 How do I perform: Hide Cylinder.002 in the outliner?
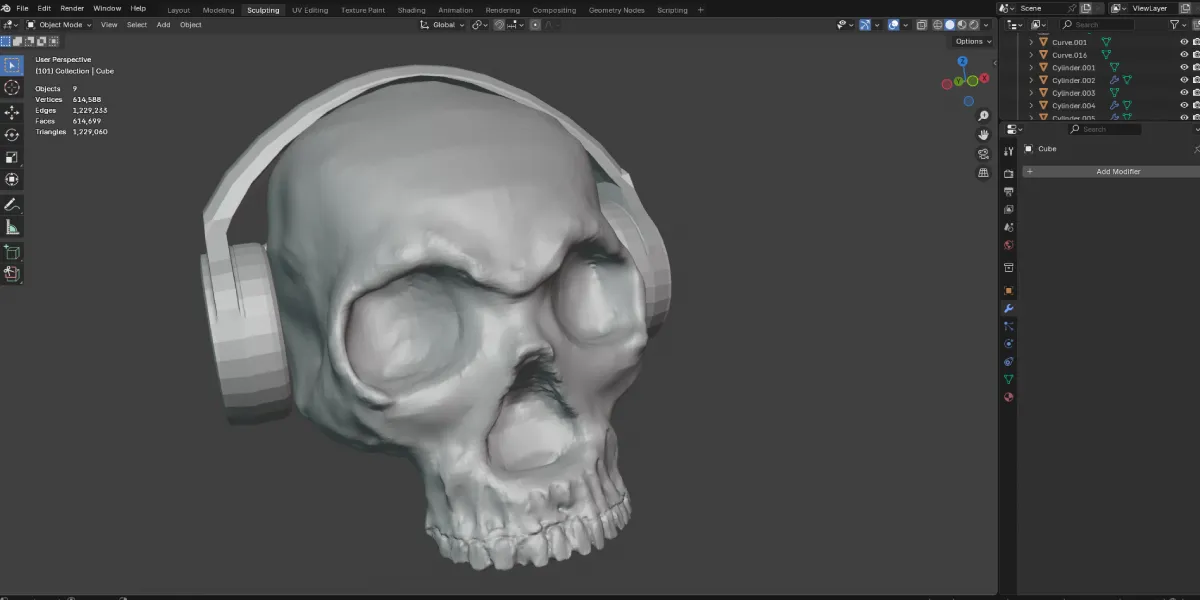(1184, 79)
